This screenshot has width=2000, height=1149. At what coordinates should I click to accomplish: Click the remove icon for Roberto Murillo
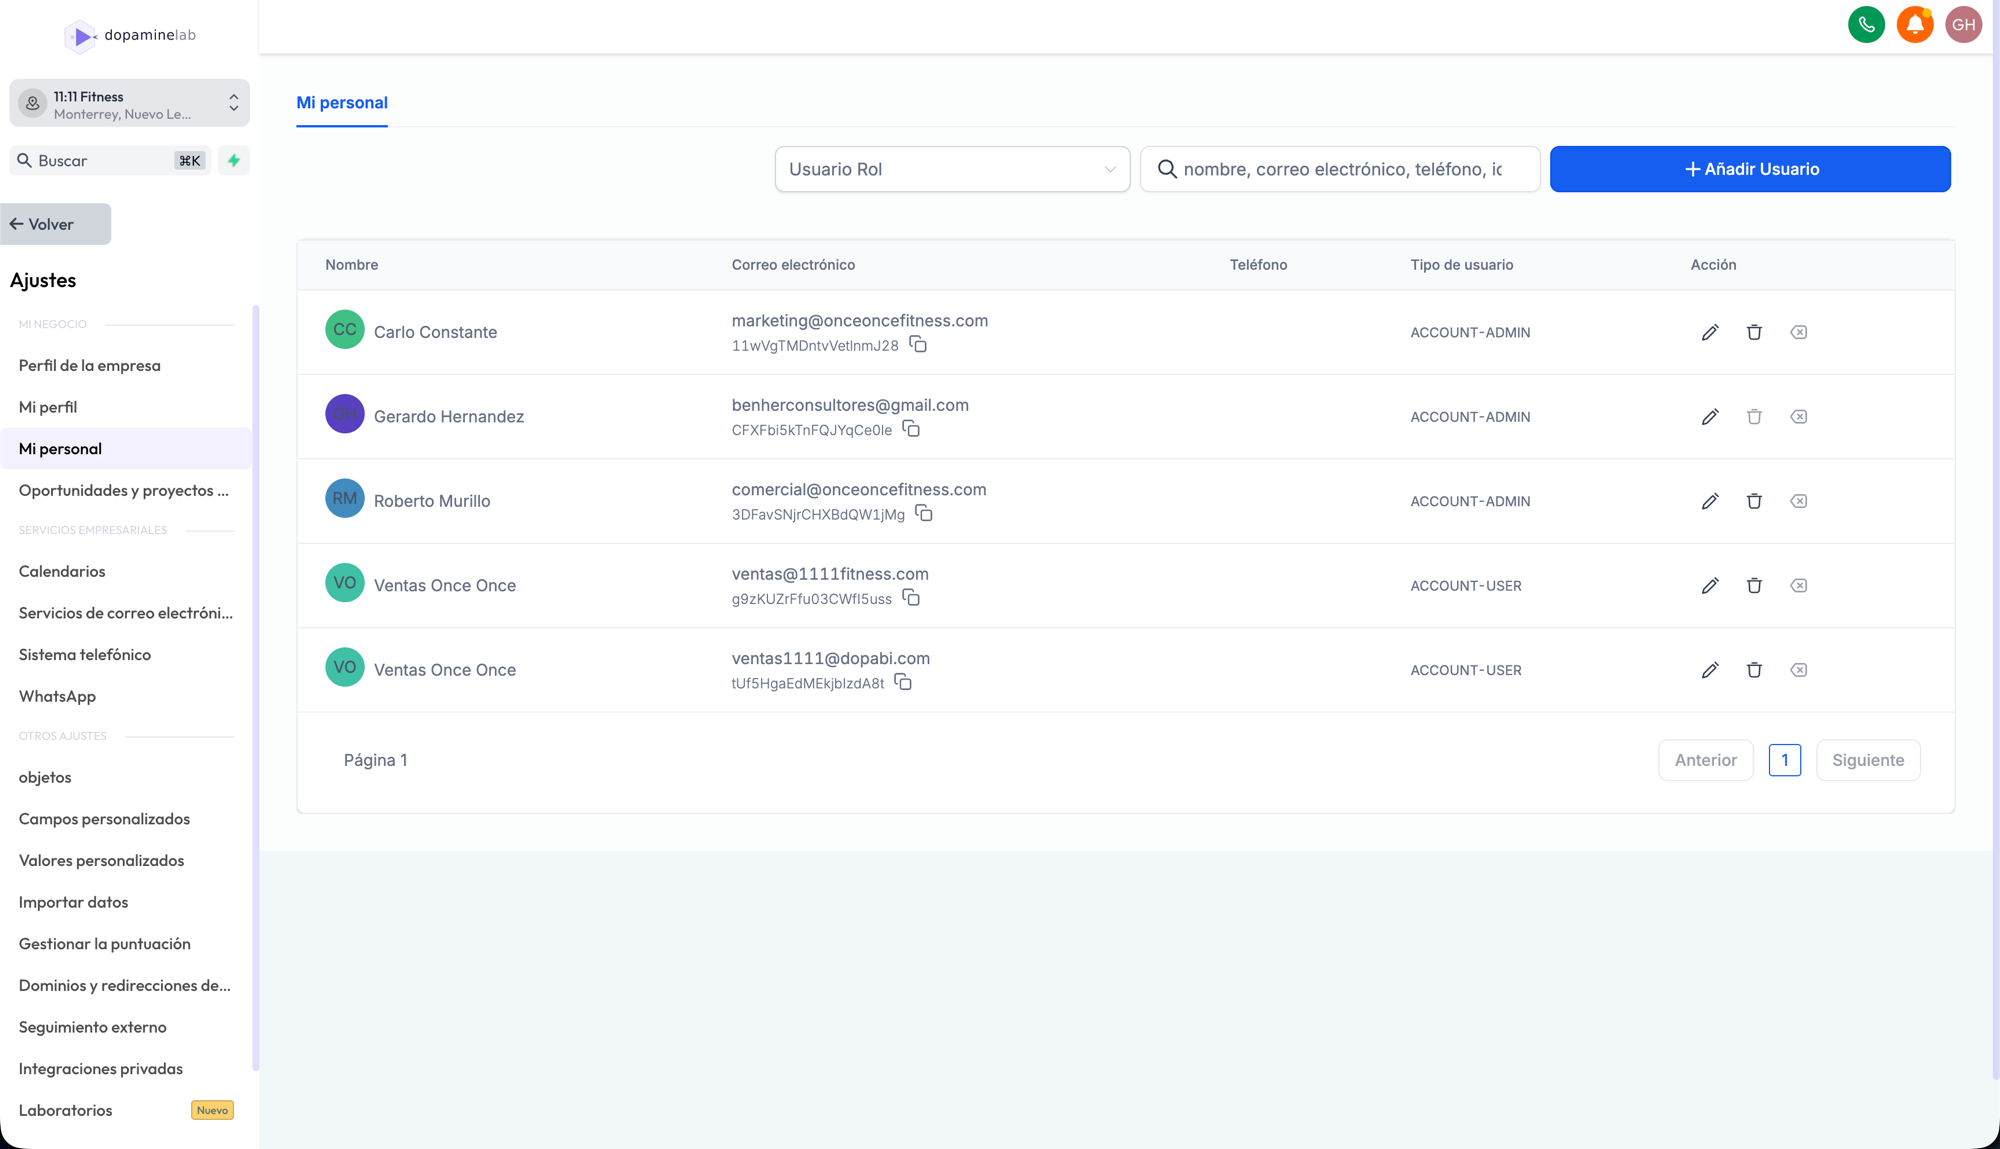[1798, 501]
